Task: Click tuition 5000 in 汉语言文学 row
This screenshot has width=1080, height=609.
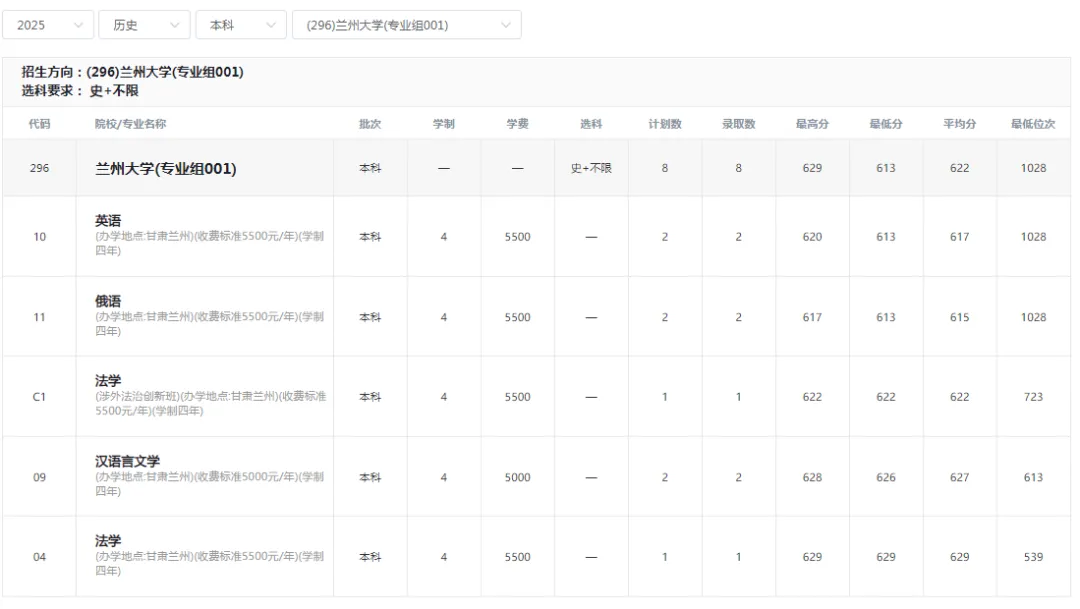Action: coord(517,477)
